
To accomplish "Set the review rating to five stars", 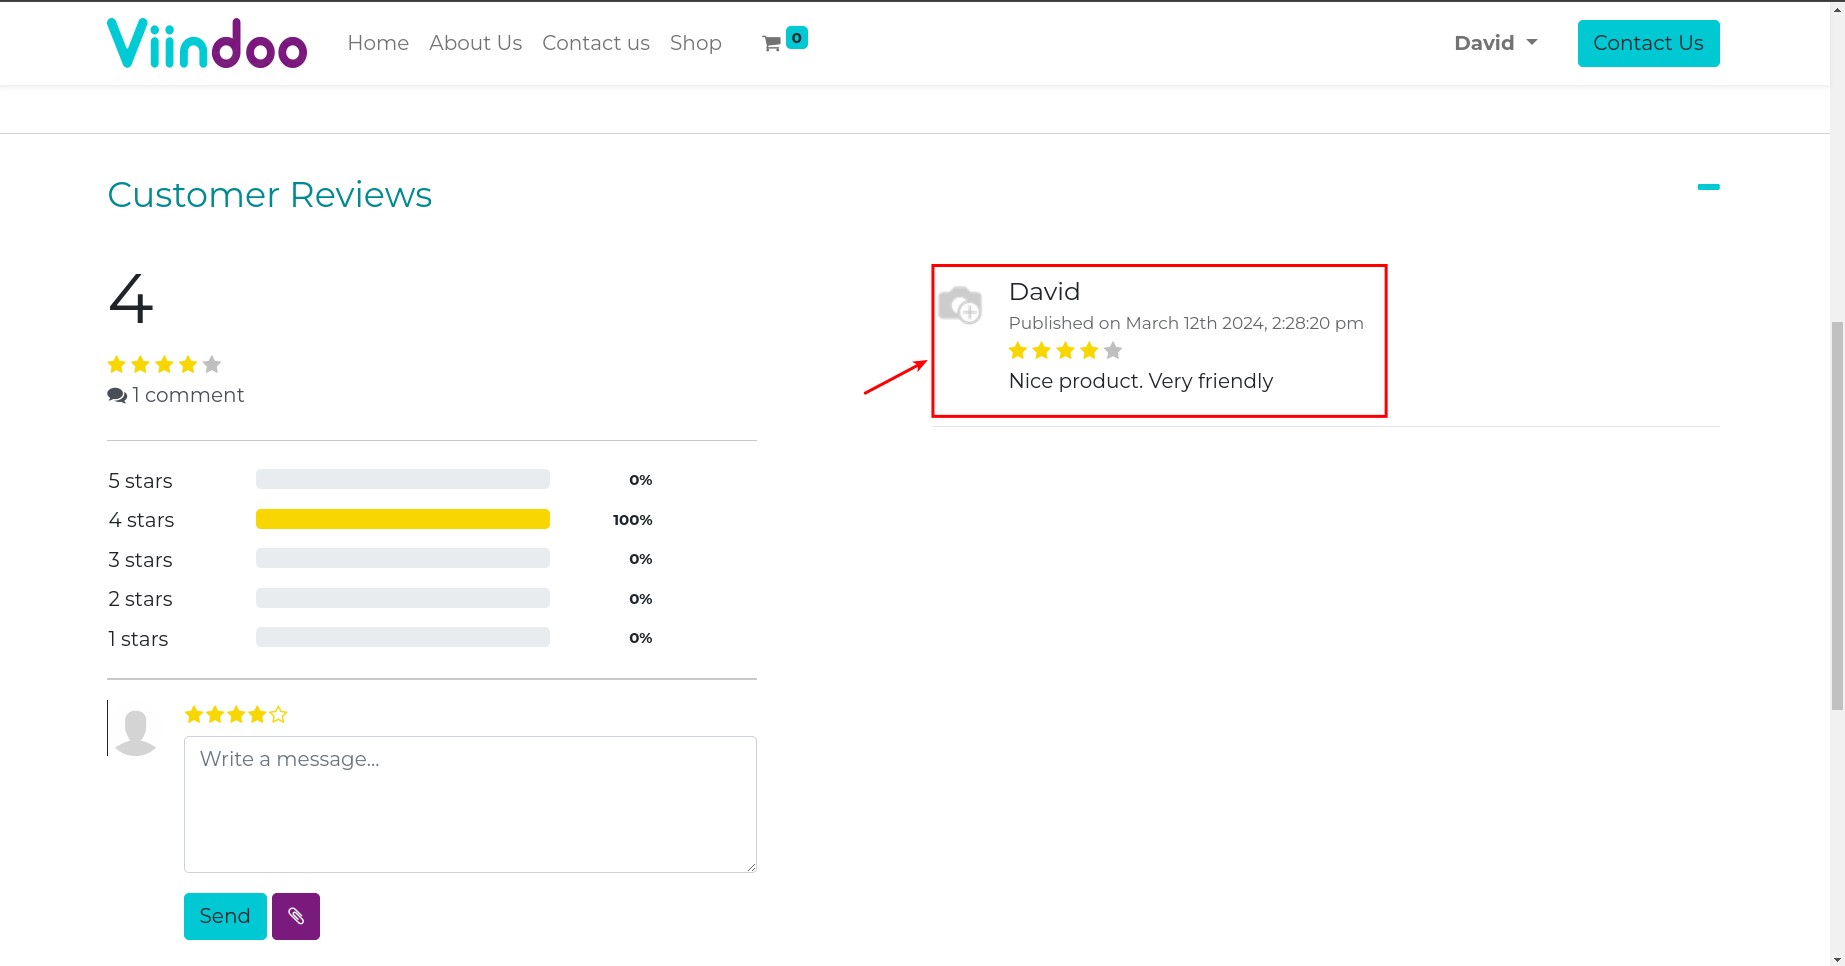I will (x=279, y=713).
